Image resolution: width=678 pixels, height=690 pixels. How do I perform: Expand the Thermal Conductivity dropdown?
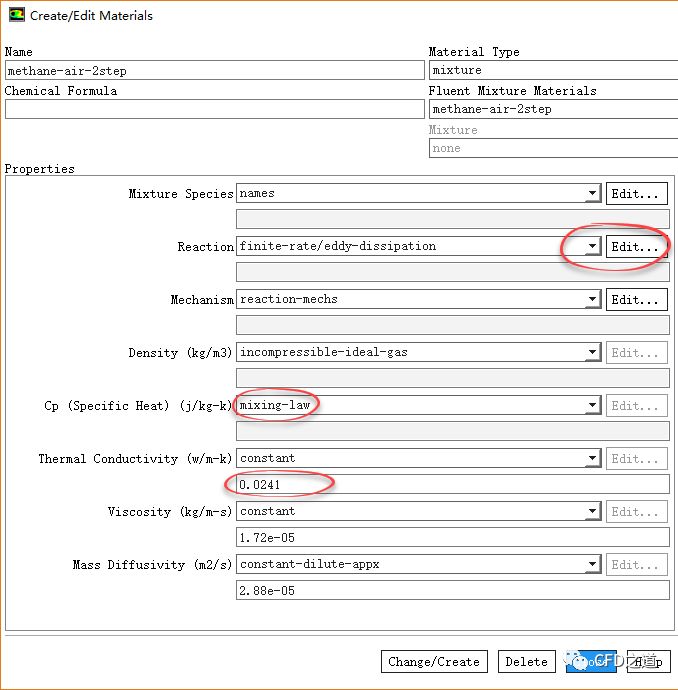pos(592,459)
